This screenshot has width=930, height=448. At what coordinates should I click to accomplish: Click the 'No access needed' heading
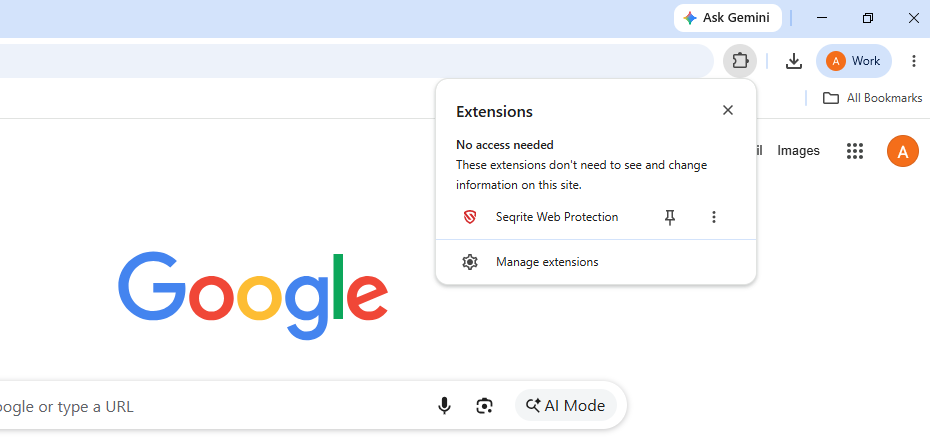(505, 145)
